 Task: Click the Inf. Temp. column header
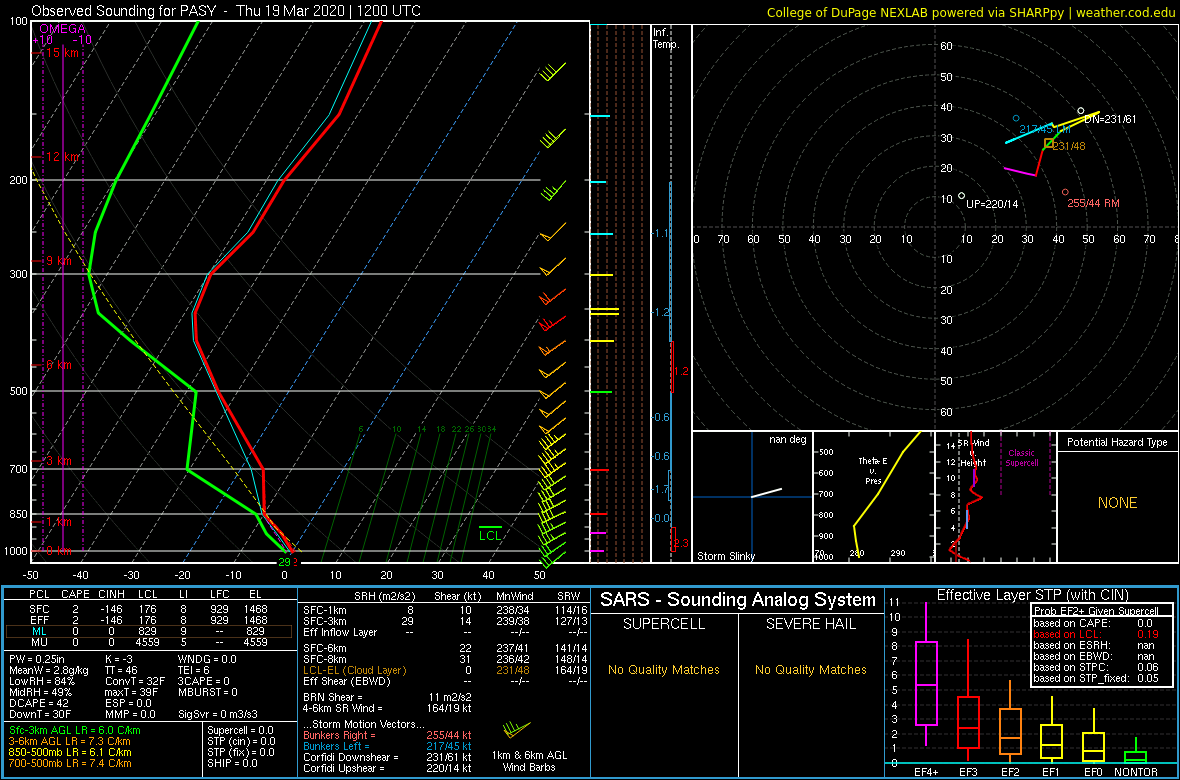(x=666, y=38)
